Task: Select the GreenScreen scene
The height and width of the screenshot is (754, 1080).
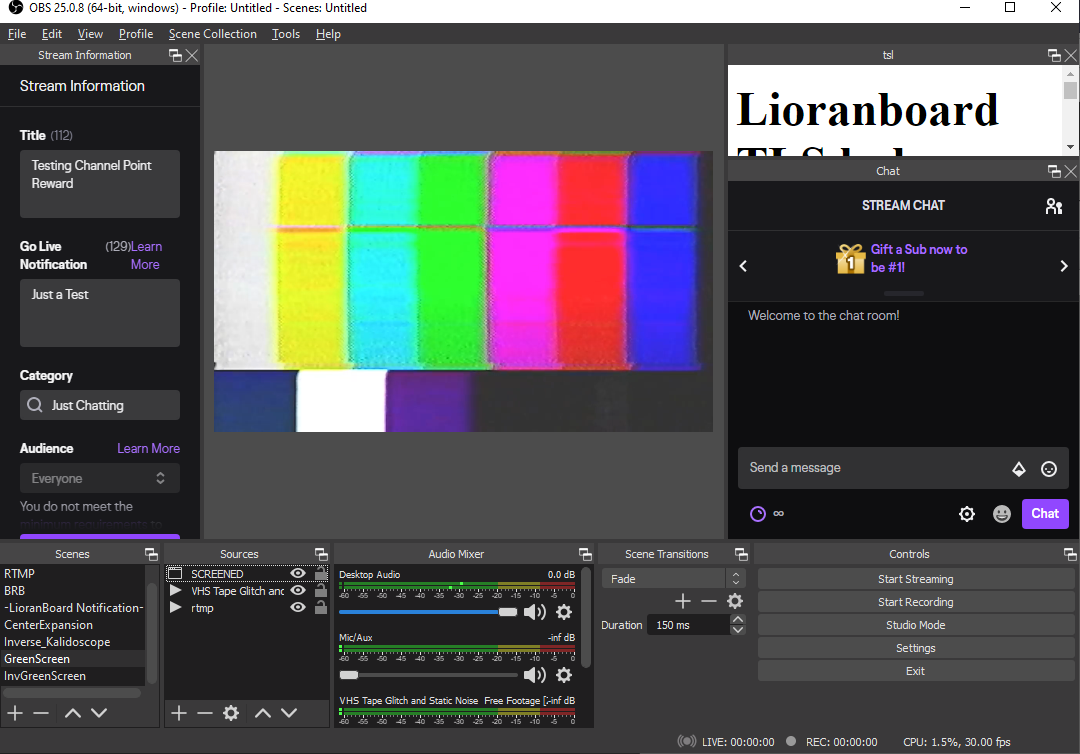Action: click(73, 659)
